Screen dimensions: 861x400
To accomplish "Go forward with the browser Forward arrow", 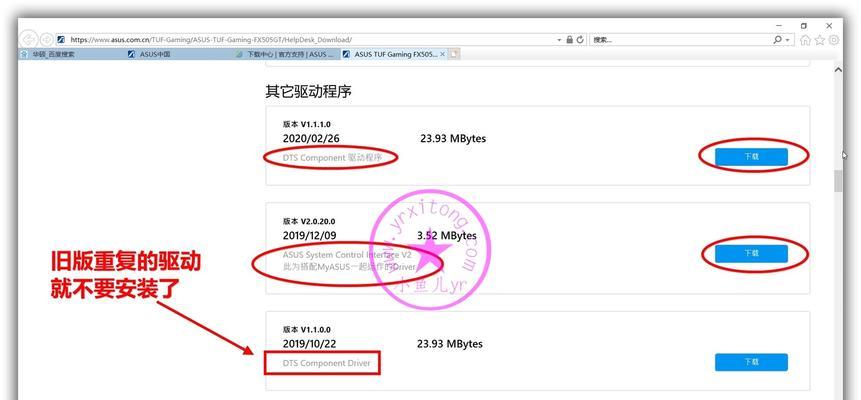I will 47,40.
